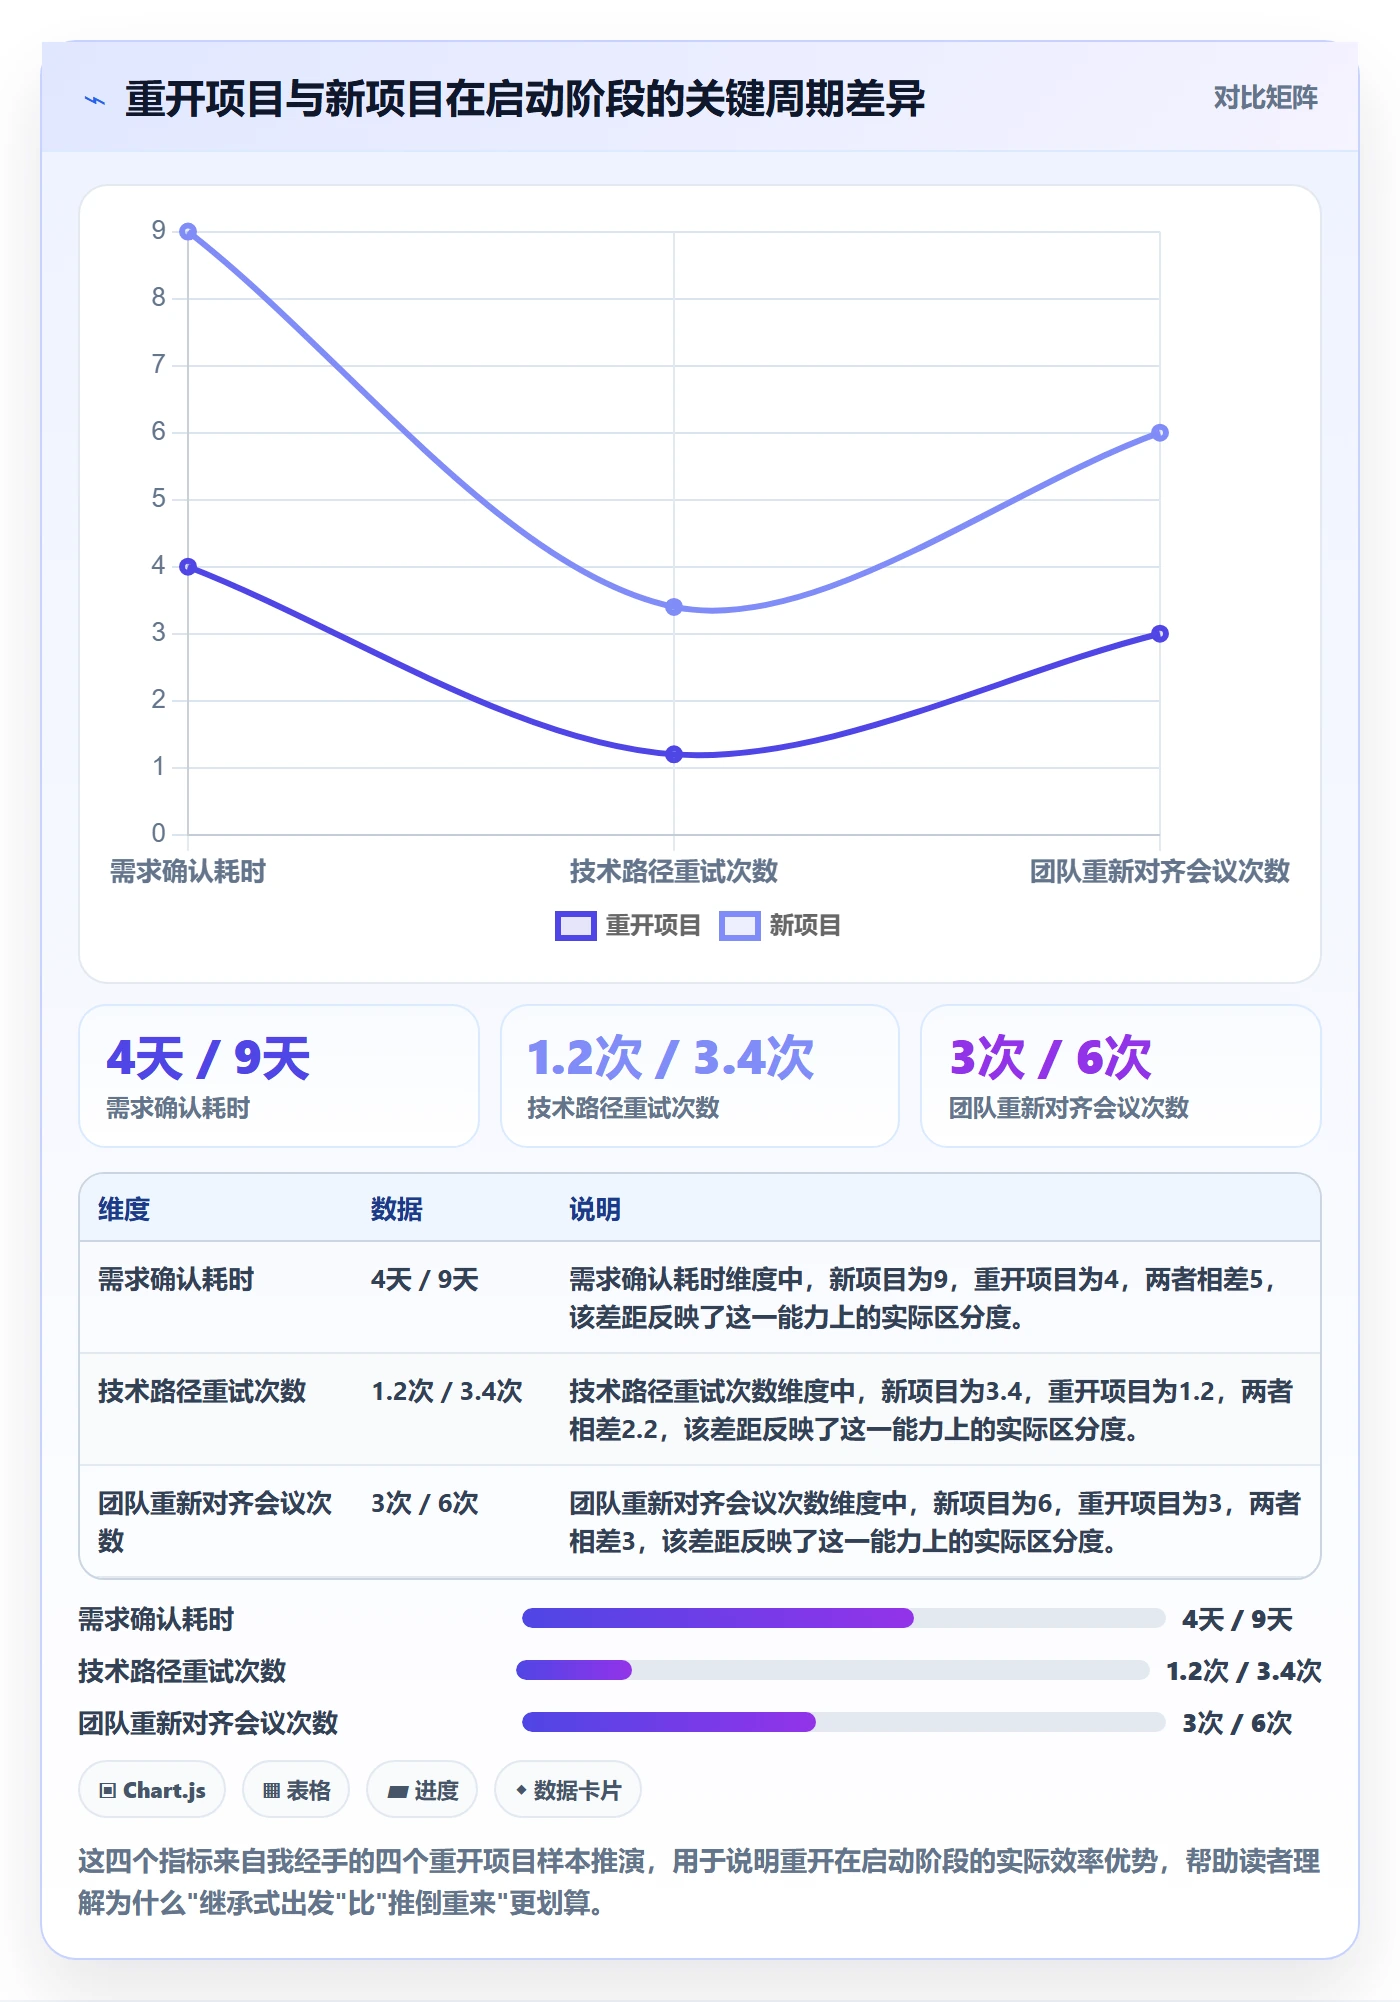This screenshot has width=1400, height=2002.
Task: Click footer note starting 这四个指标
Action: (x=700, y=1882)
